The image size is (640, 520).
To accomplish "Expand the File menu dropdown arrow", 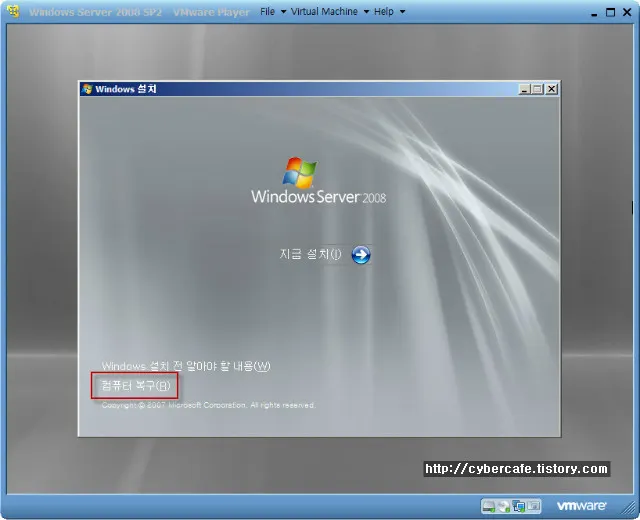I will coord(283,12).
